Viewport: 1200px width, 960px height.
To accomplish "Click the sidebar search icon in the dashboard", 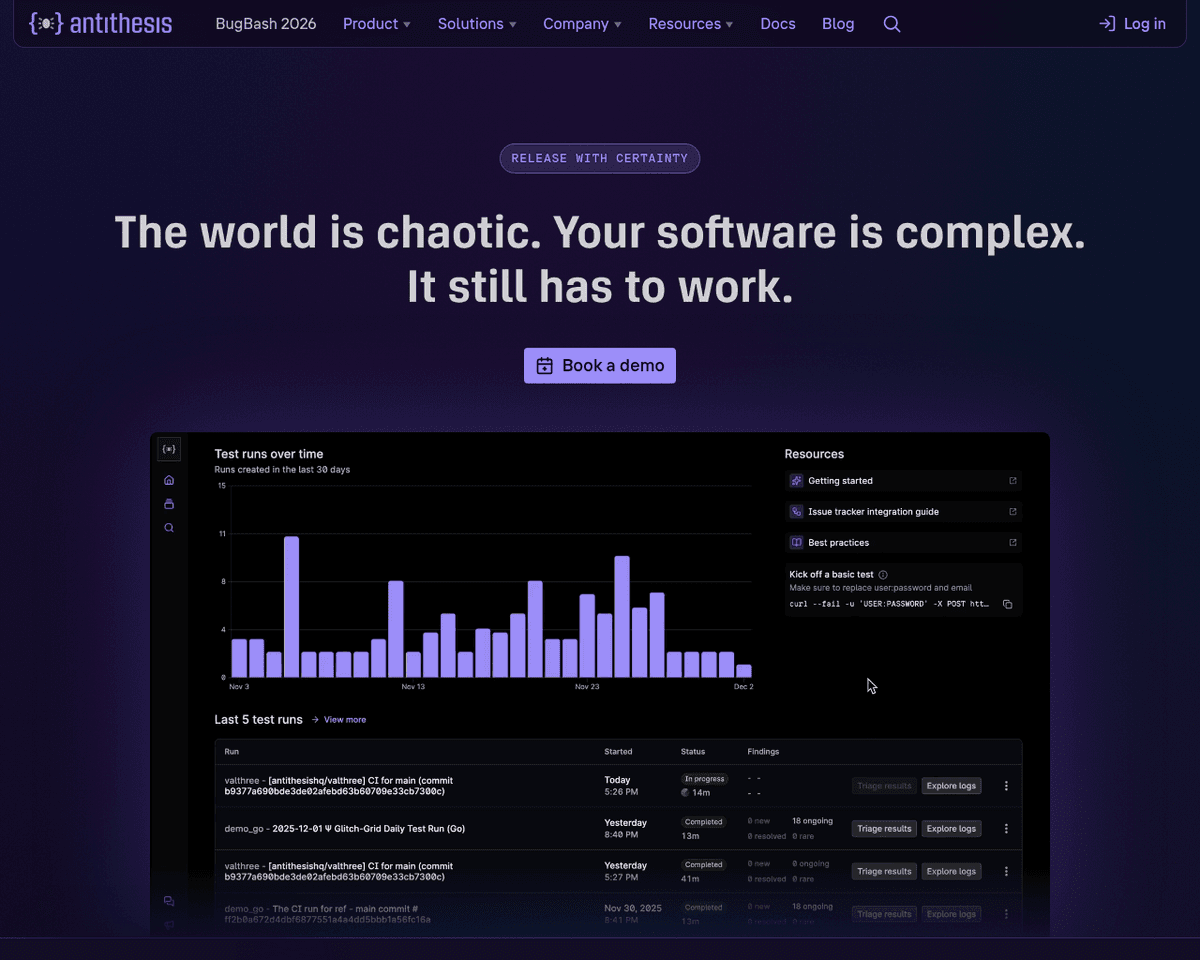I will tap(169, 528).
